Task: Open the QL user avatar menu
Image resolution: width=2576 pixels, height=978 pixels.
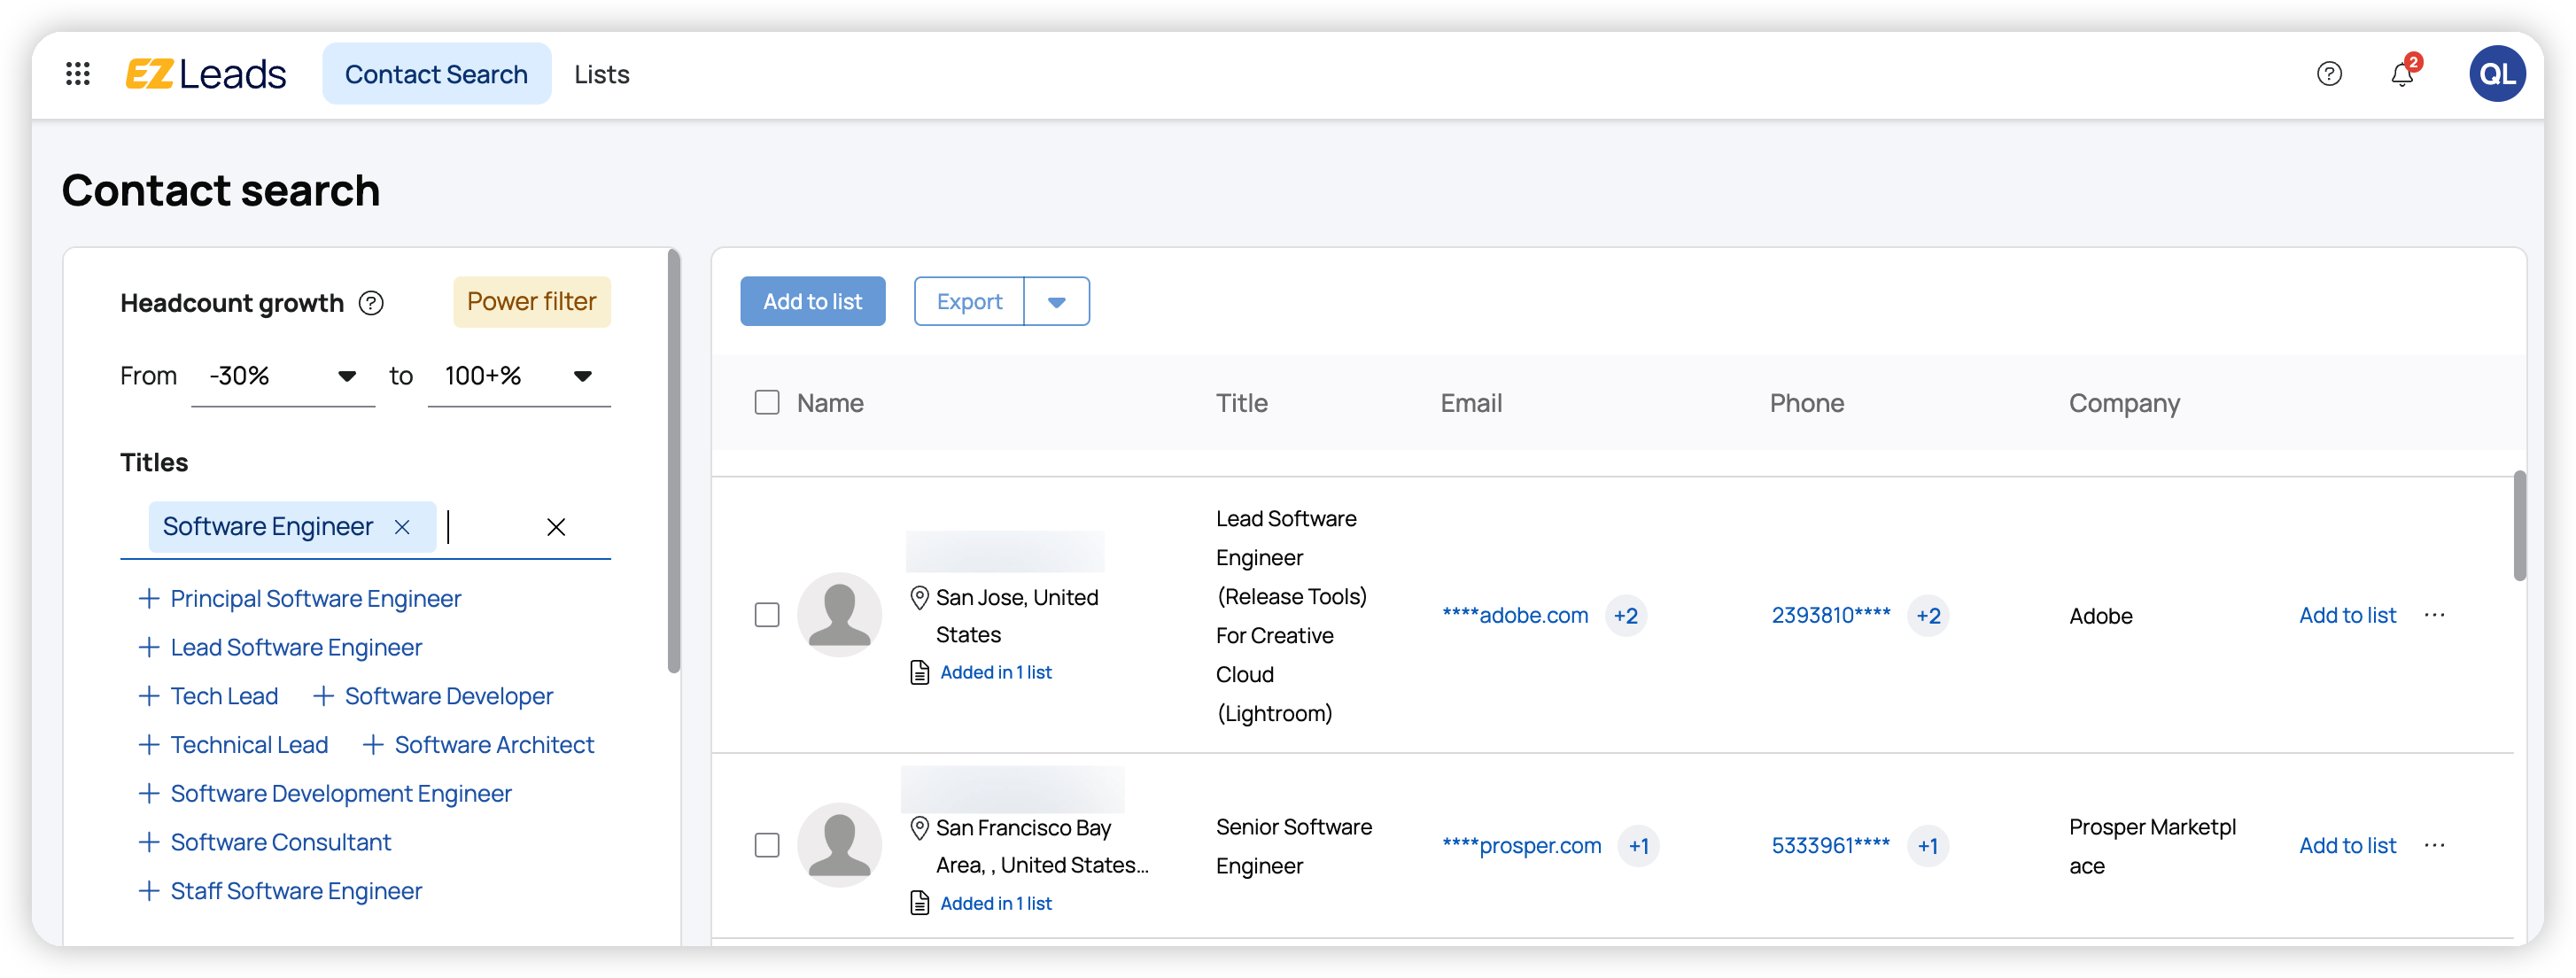Action: point(2497,74)
